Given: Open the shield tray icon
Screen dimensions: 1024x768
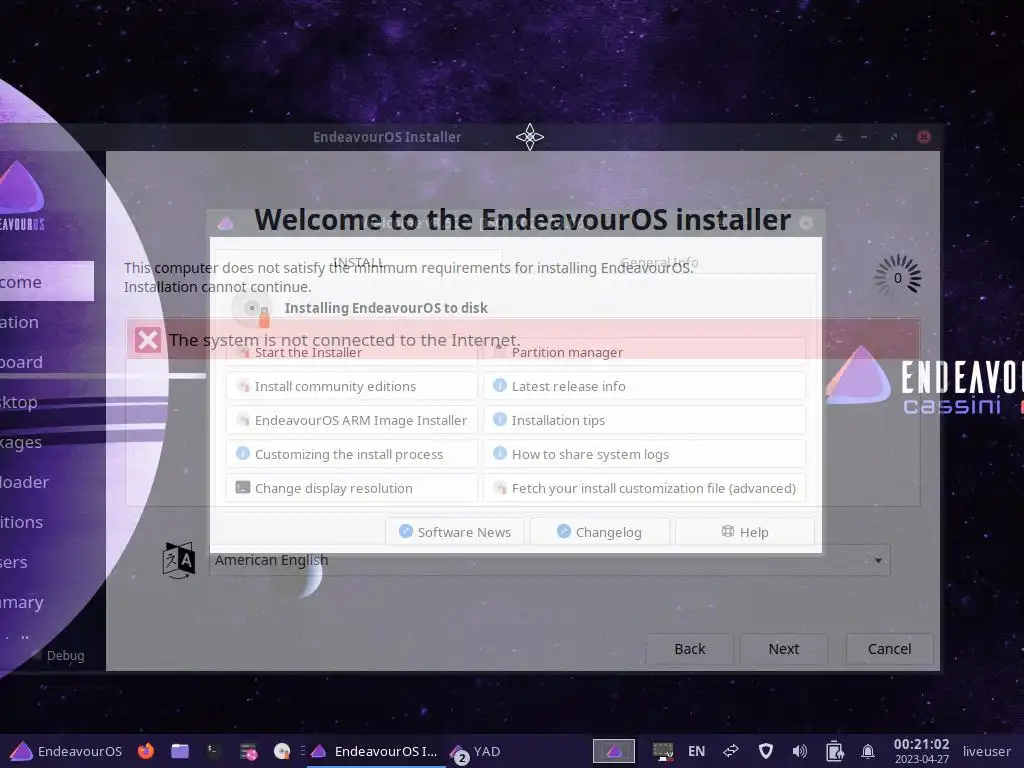Looking at the screenshot, I should pos(765,751).
